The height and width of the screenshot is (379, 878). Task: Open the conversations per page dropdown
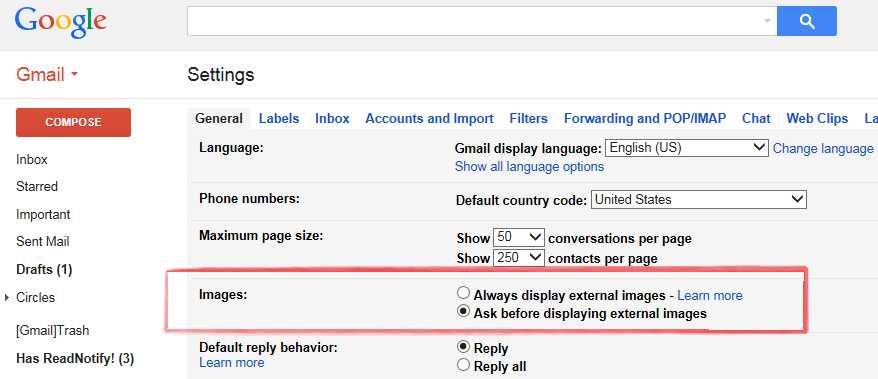point(518,237)
